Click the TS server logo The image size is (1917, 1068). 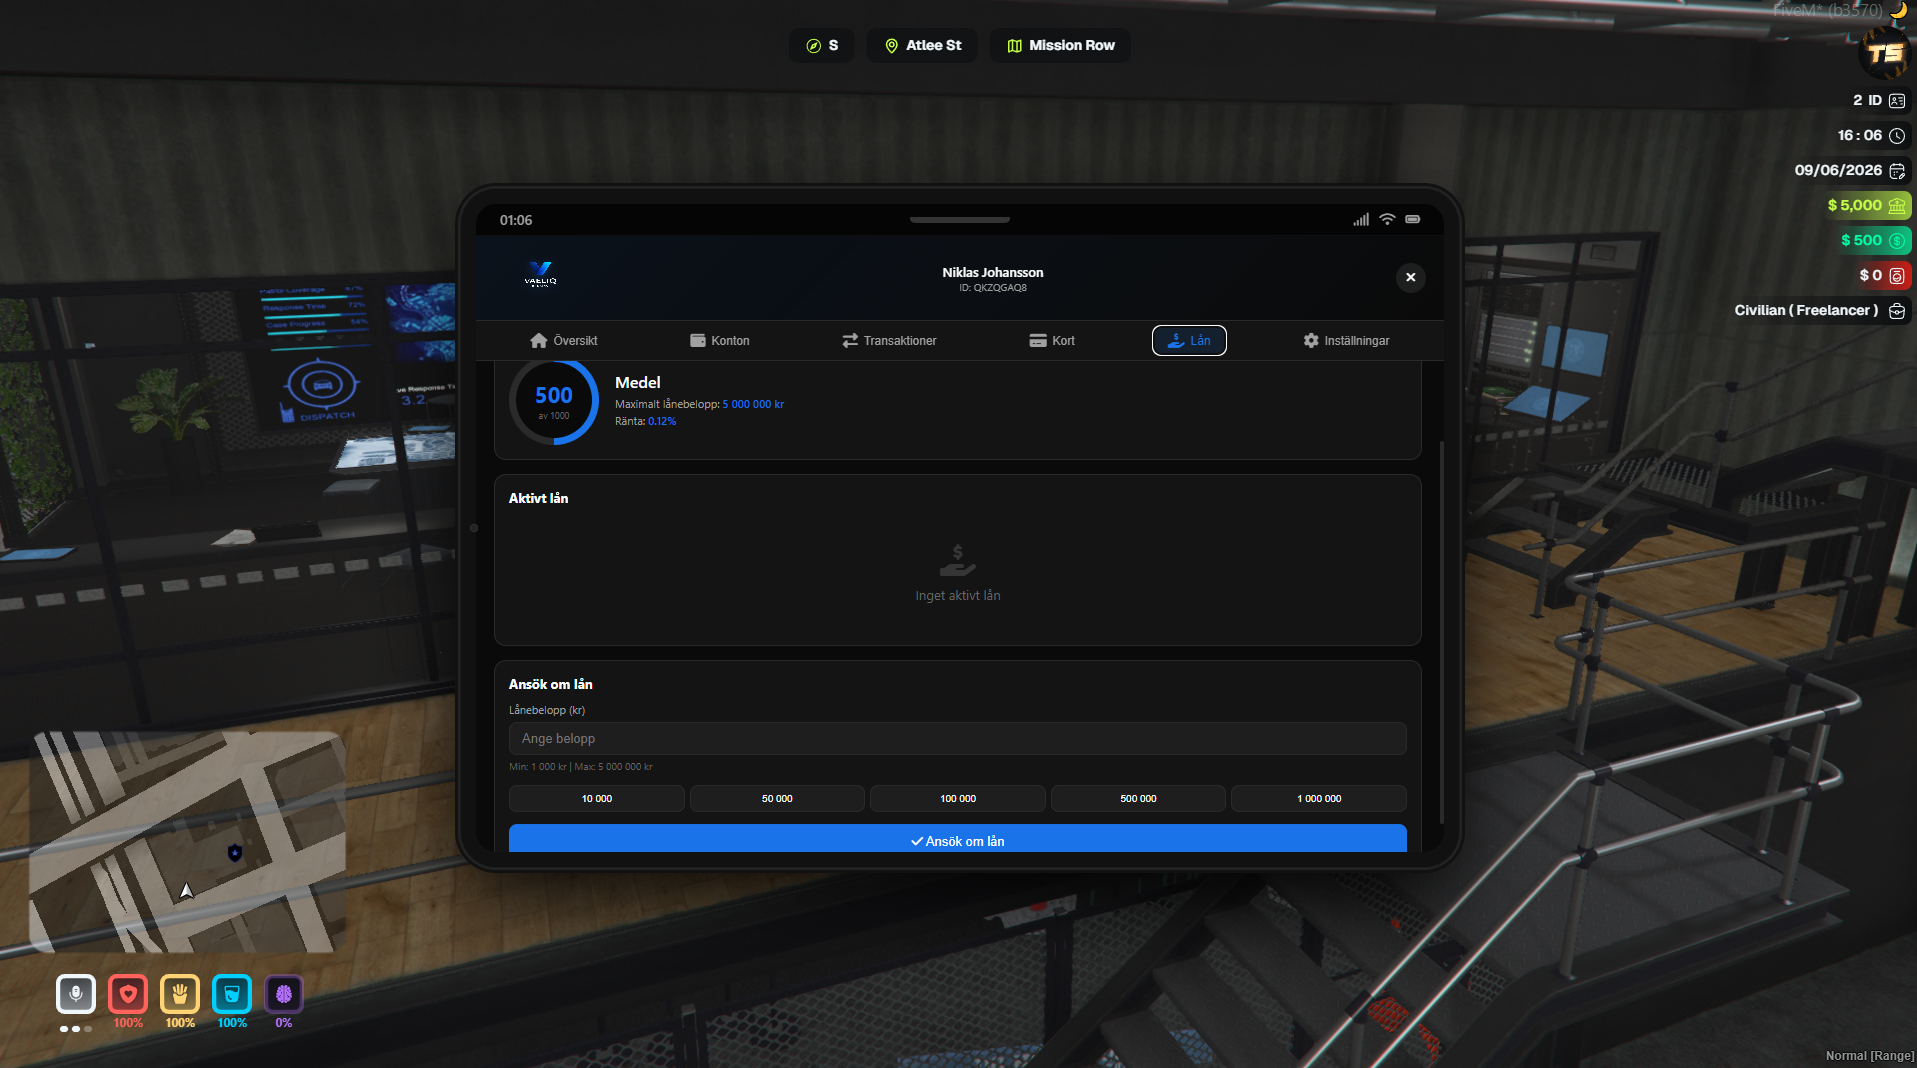pyautogui.click(x=1885, y=53)
